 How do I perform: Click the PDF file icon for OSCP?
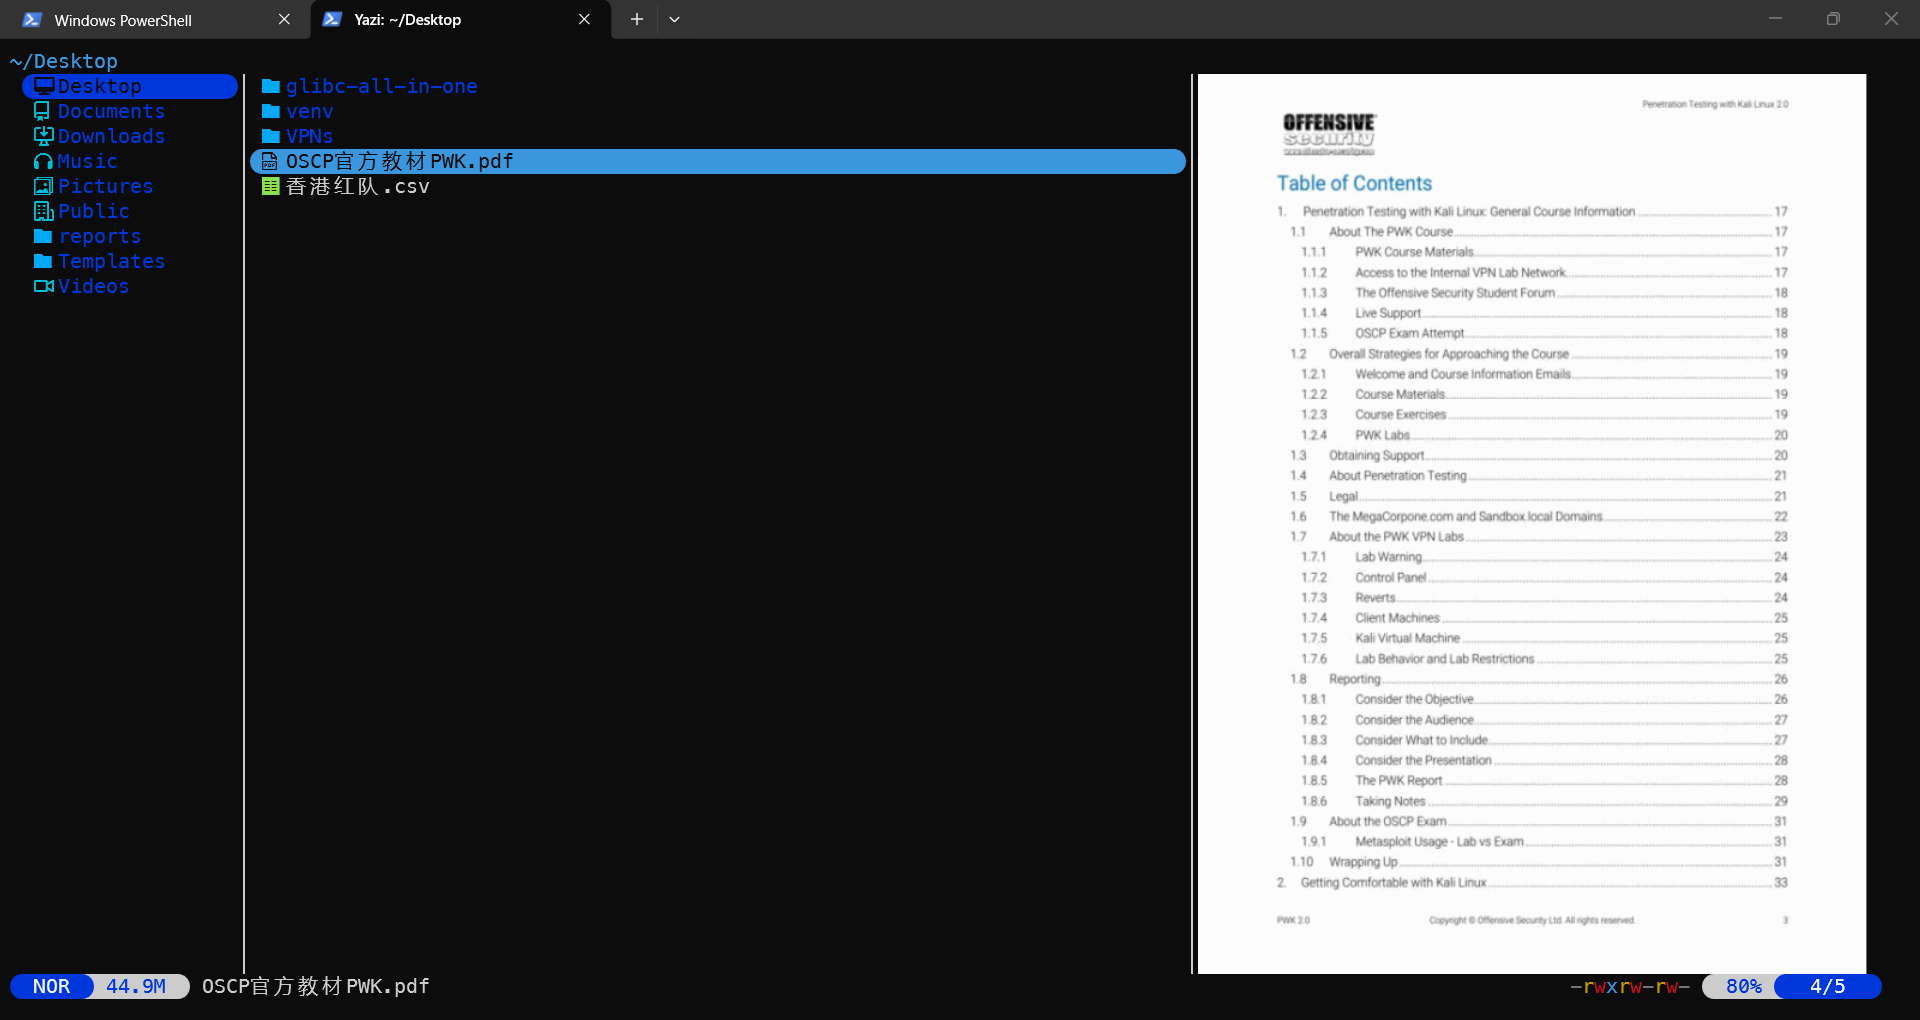pyautogui.click(x=269, y=161)
